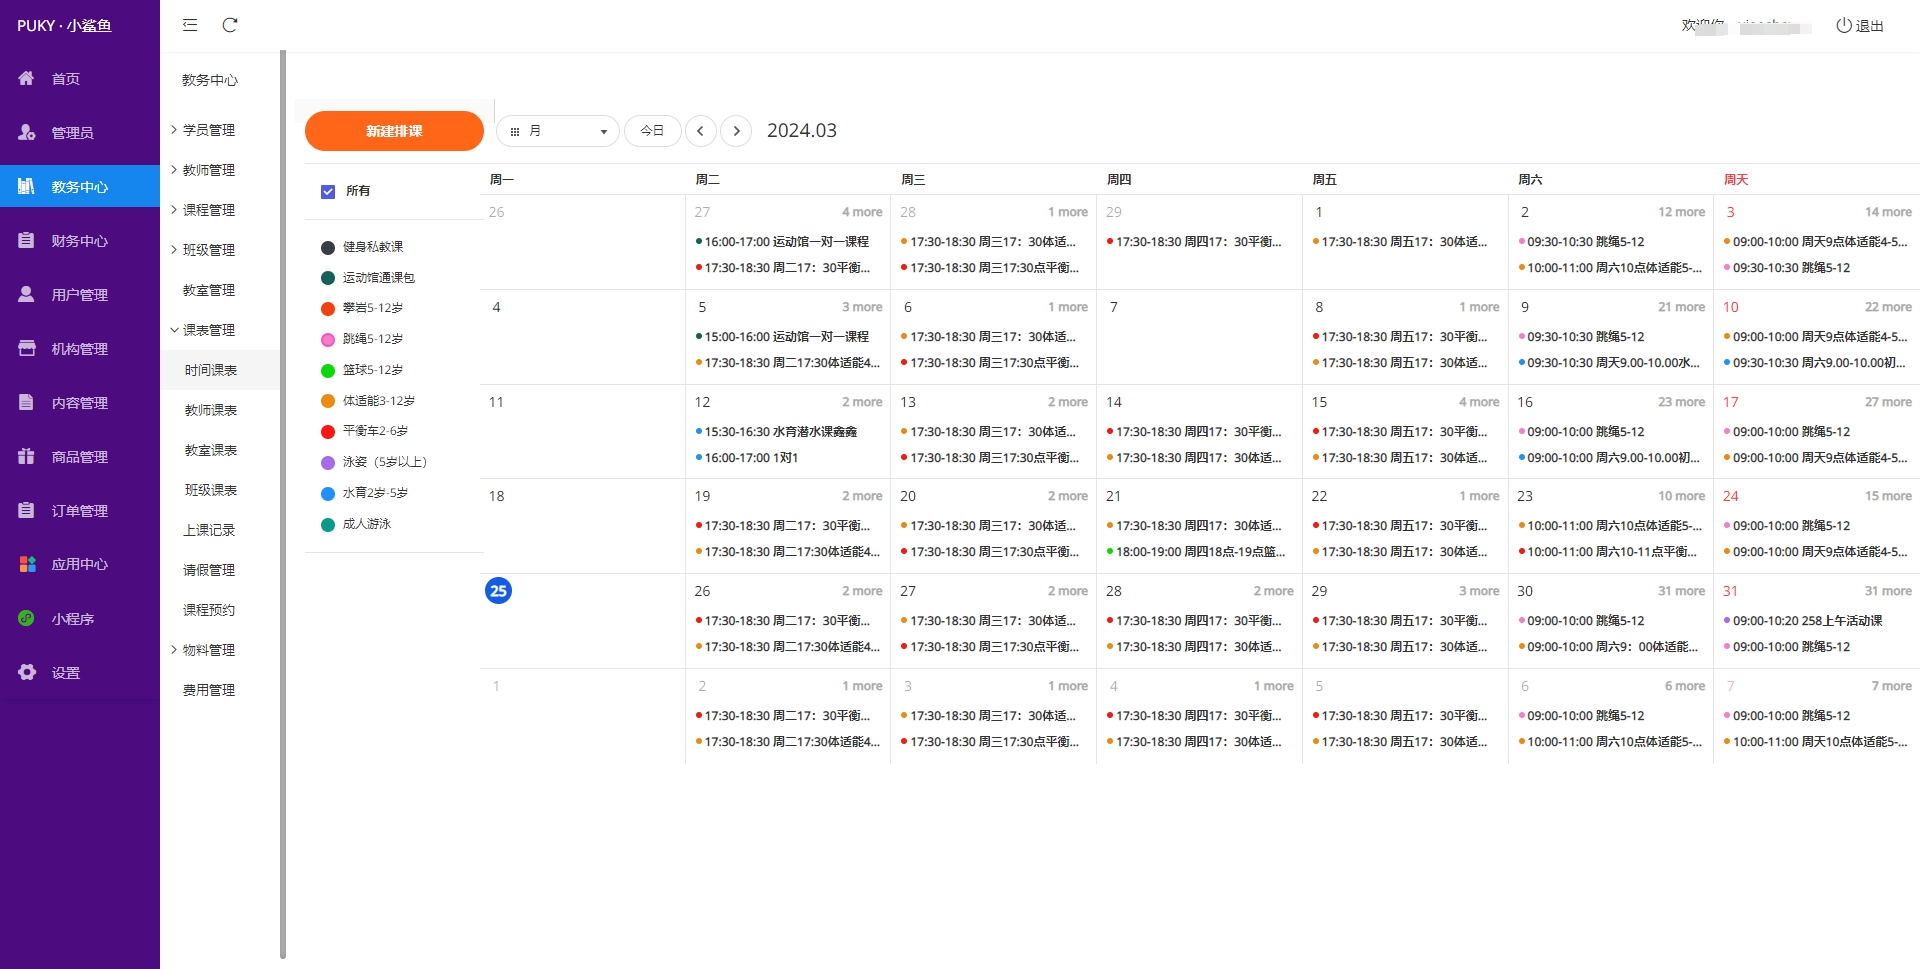Viewport: 1920px width, 969px height.
Task: Click the 今日 button
Action: coord(652,131)
